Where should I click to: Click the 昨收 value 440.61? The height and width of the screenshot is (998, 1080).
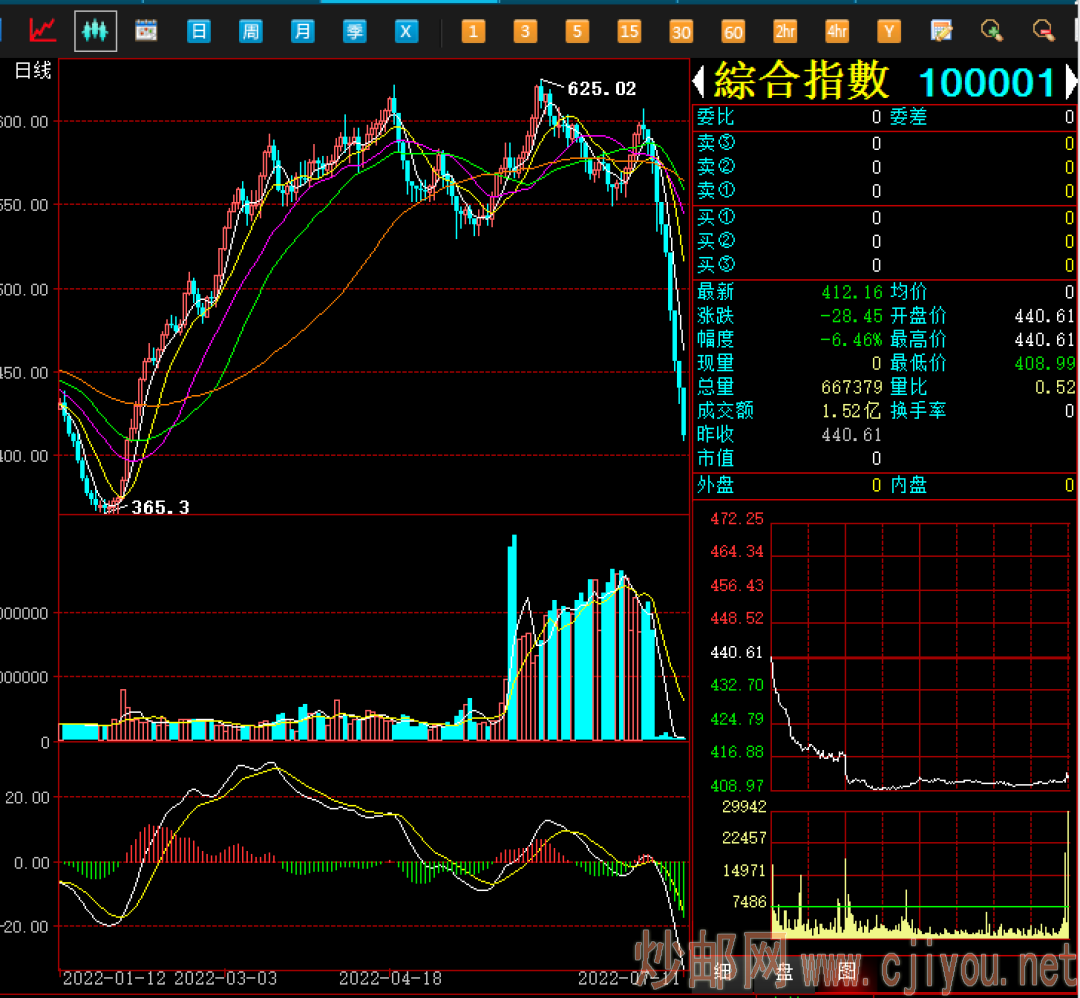[x=851, y=435]
